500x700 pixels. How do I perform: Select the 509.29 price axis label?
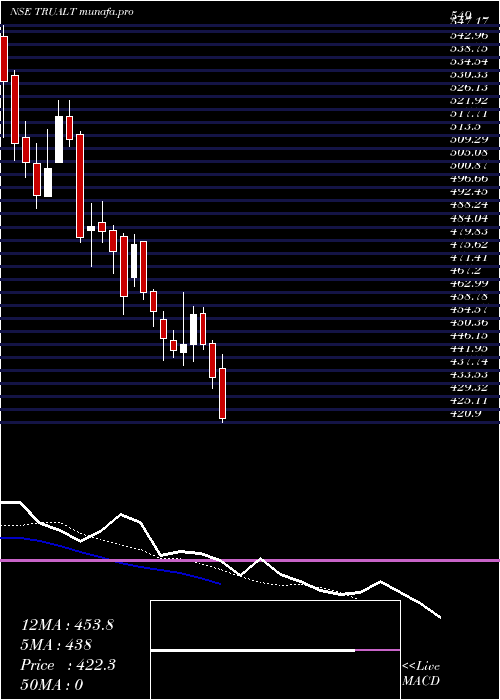pos(469,140)
